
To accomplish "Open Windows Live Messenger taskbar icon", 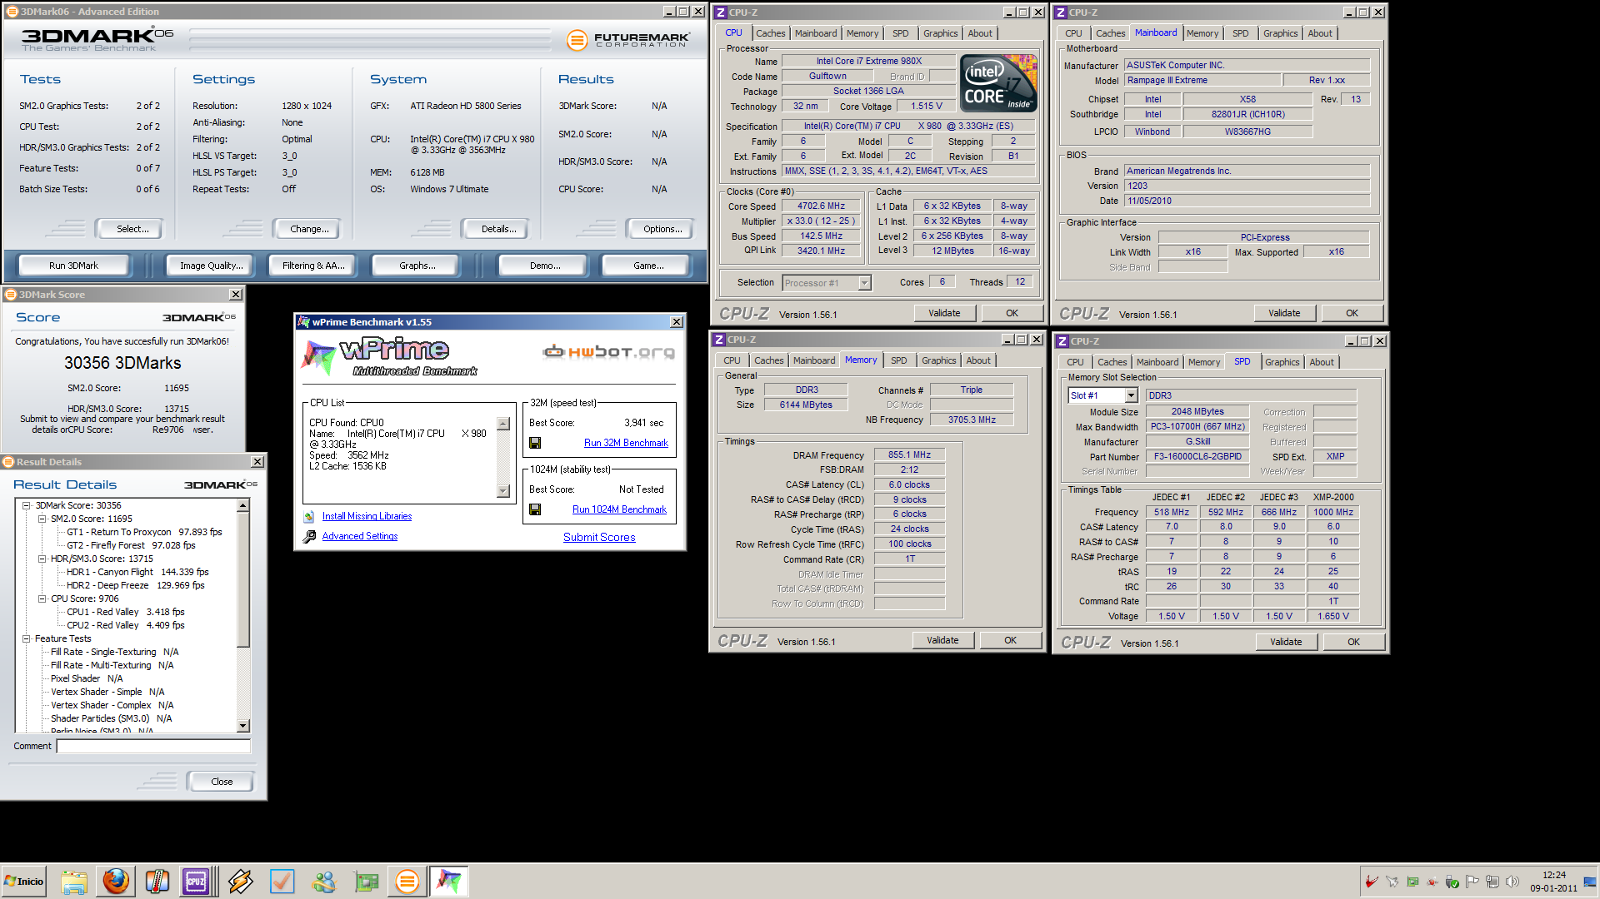I will click(x=324, y=881).
